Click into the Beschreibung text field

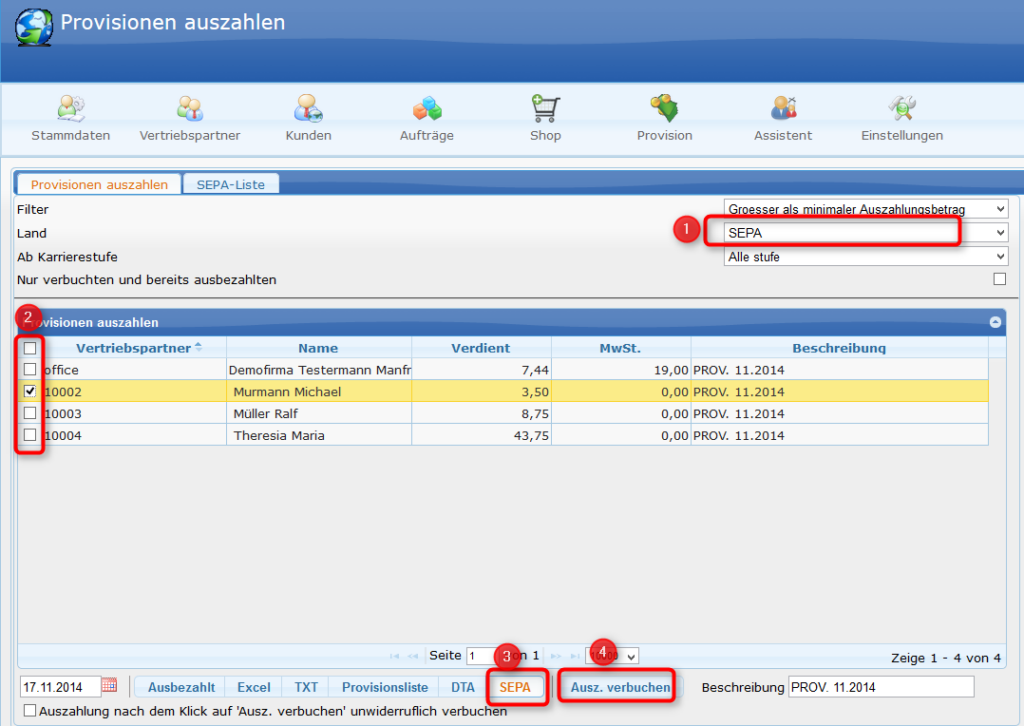point(880,687)
